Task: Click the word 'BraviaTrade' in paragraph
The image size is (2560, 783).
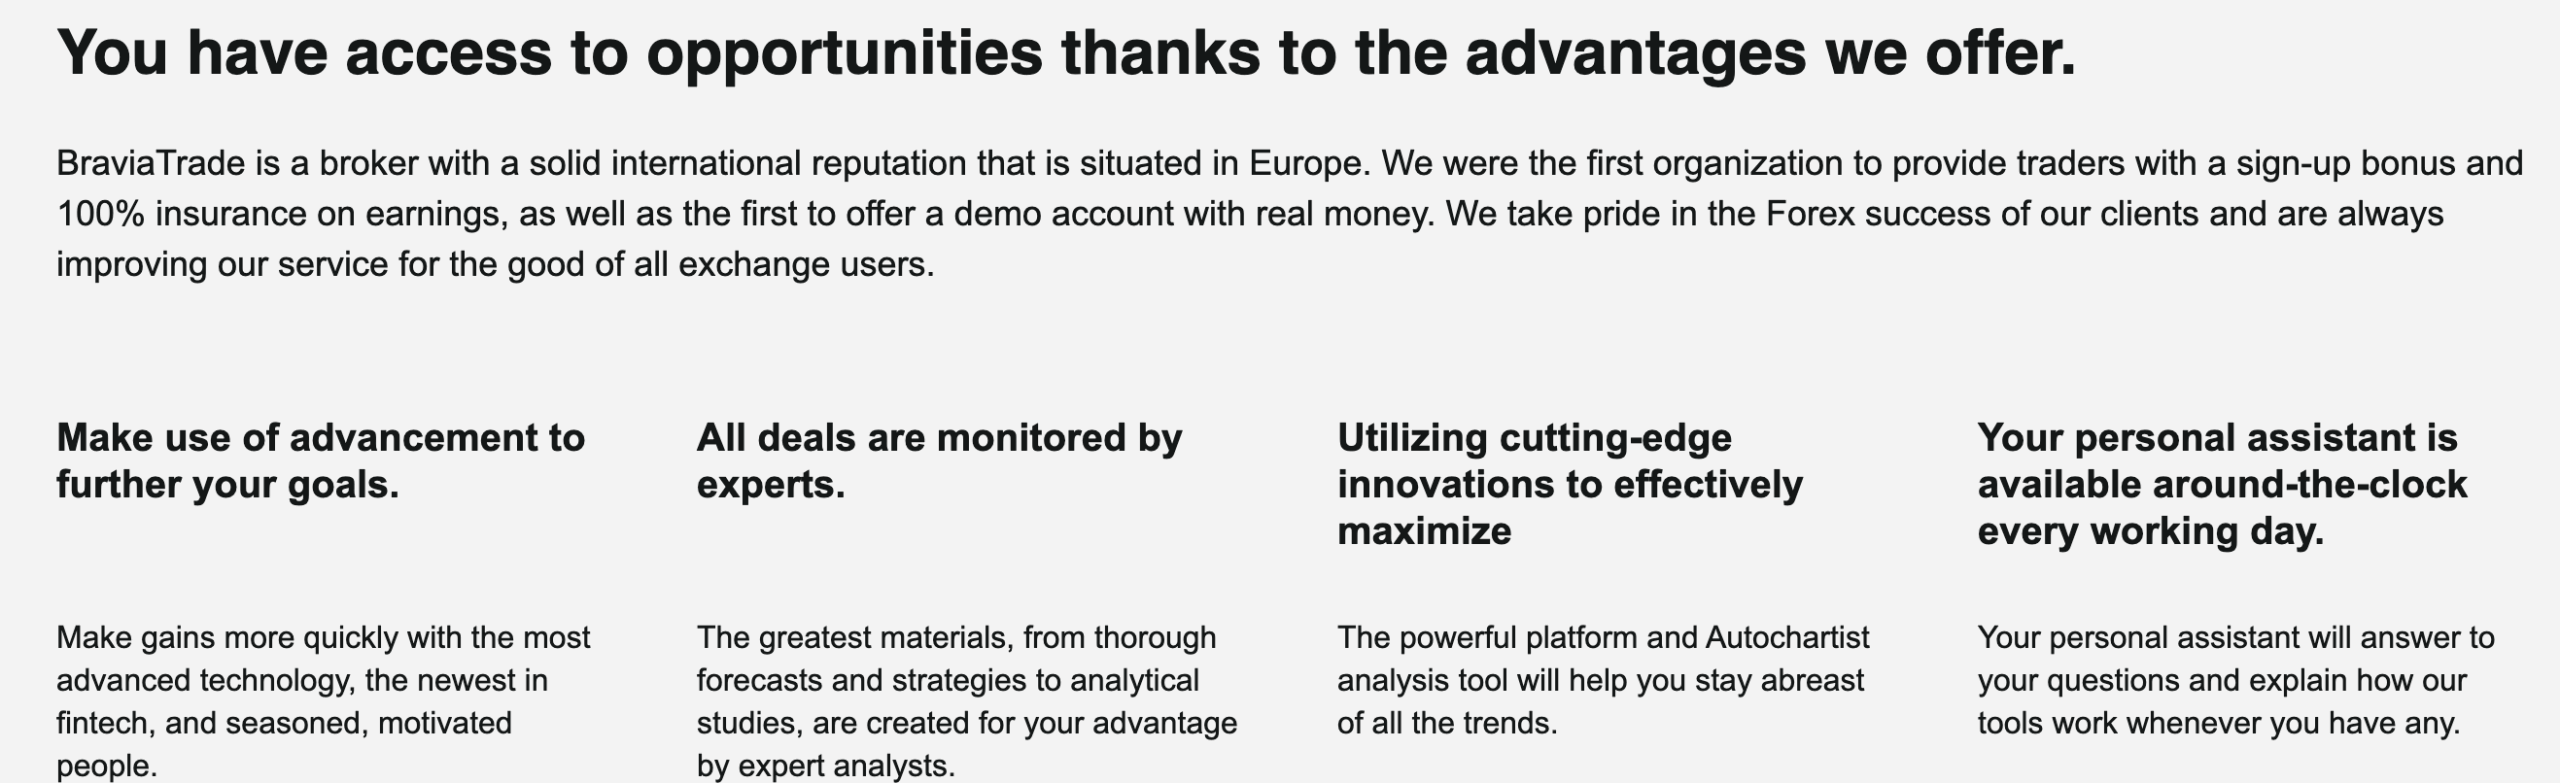Action: pyautogui.click(x=151, y=163)
